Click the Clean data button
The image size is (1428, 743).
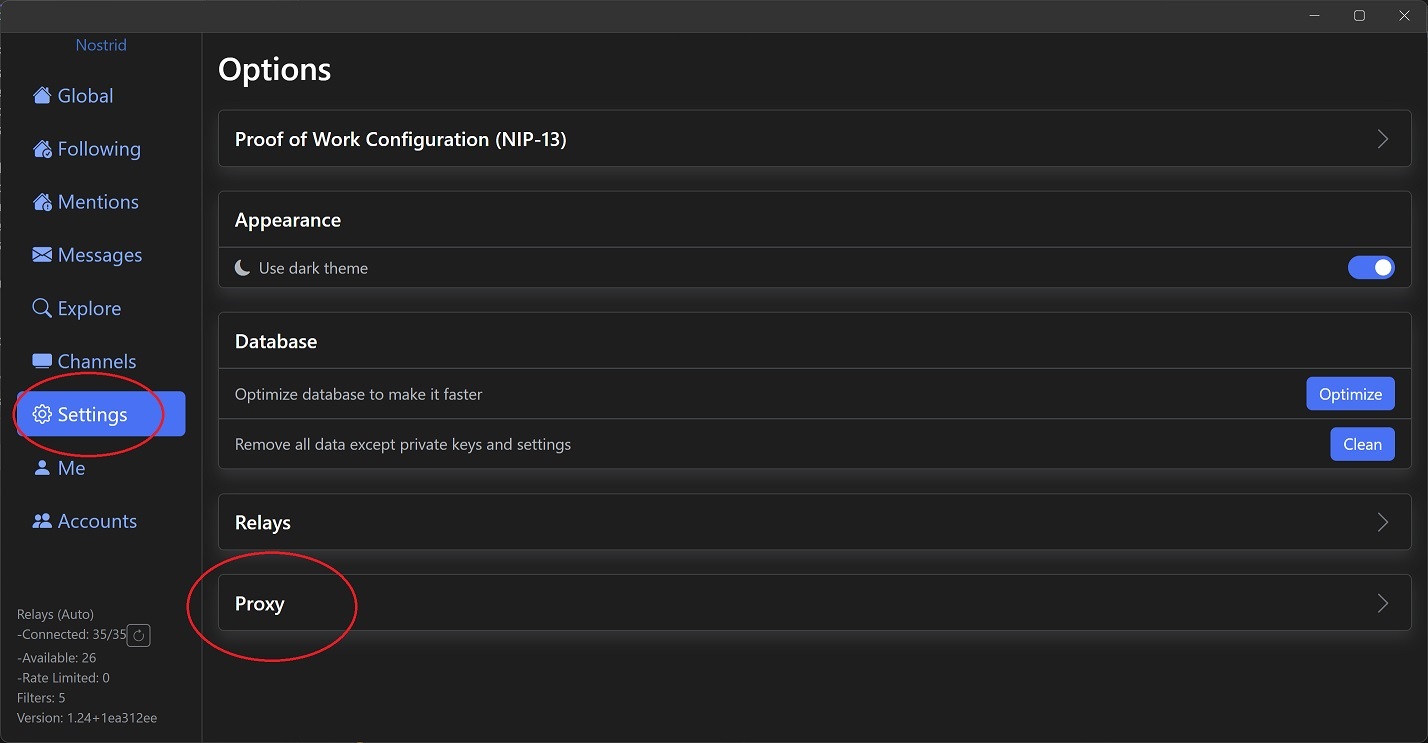(x=1362, y=444)
